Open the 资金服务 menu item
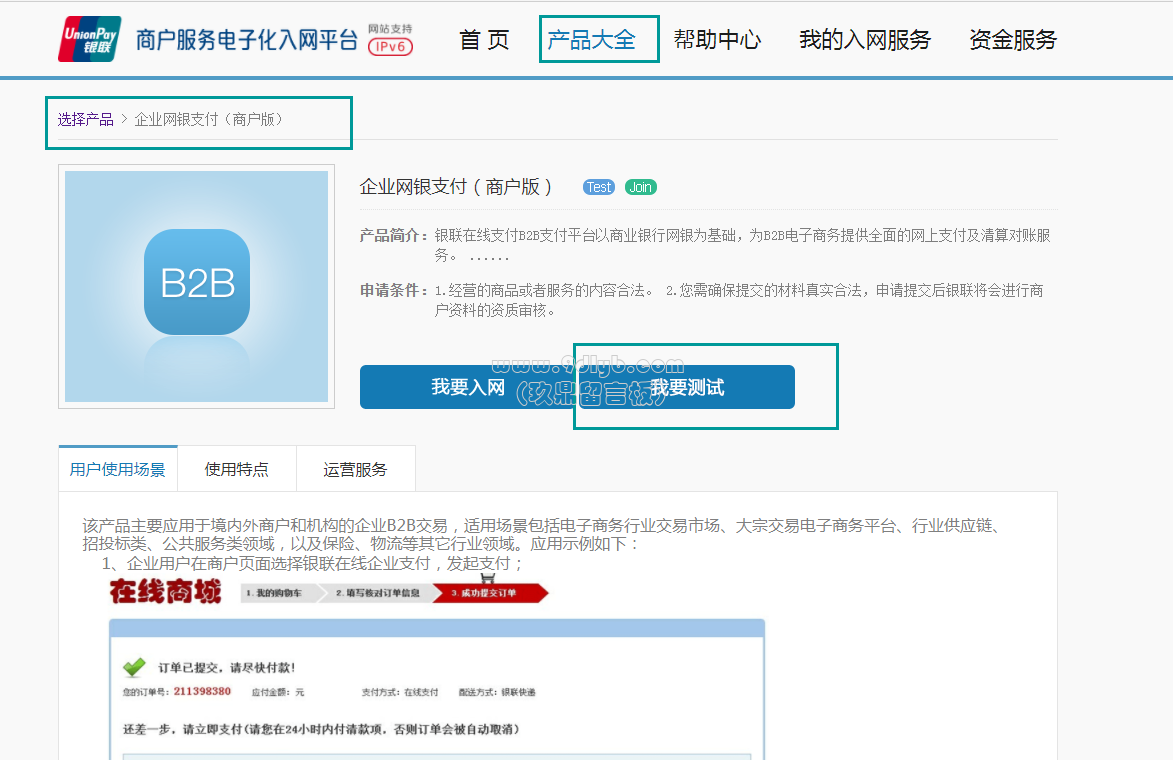 tap(1013, 40)
